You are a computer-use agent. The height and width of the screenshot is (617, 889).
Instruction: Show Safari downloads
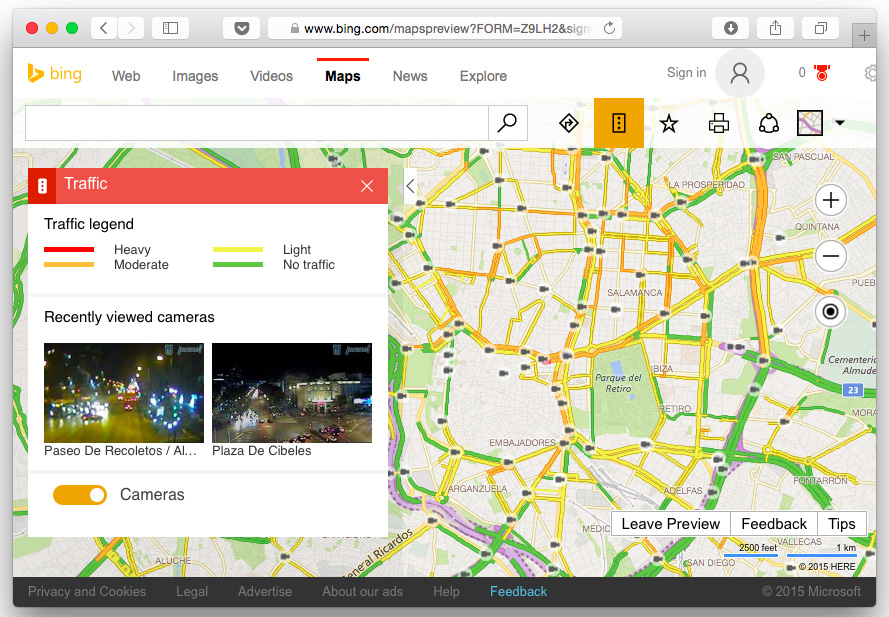[731, 28]
